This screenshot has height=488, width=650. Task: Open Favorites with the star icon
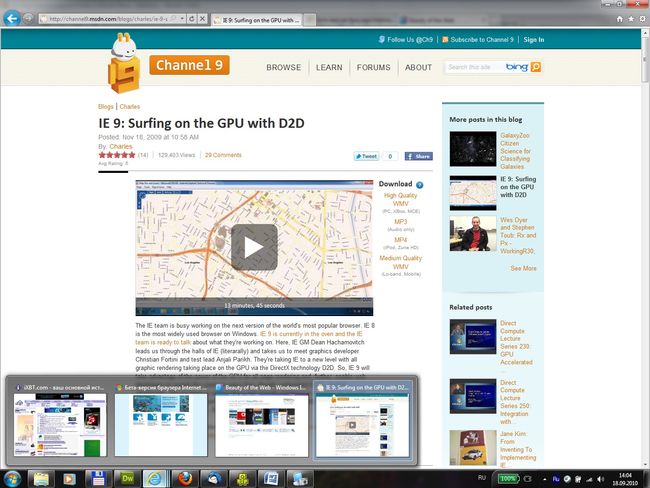631,19
